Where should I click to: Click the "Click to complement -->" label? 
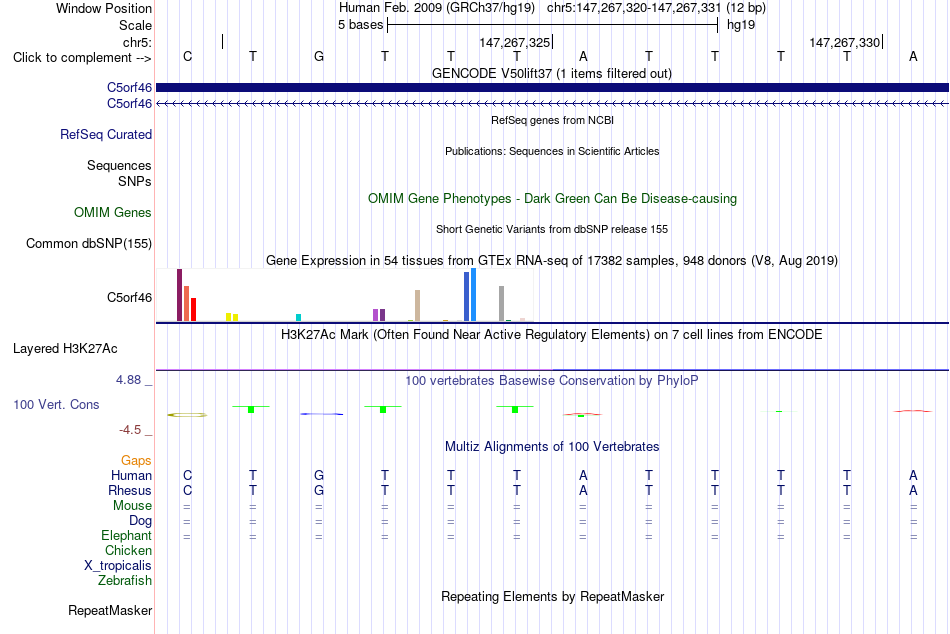pyautogui.click(x=82, y=58)
